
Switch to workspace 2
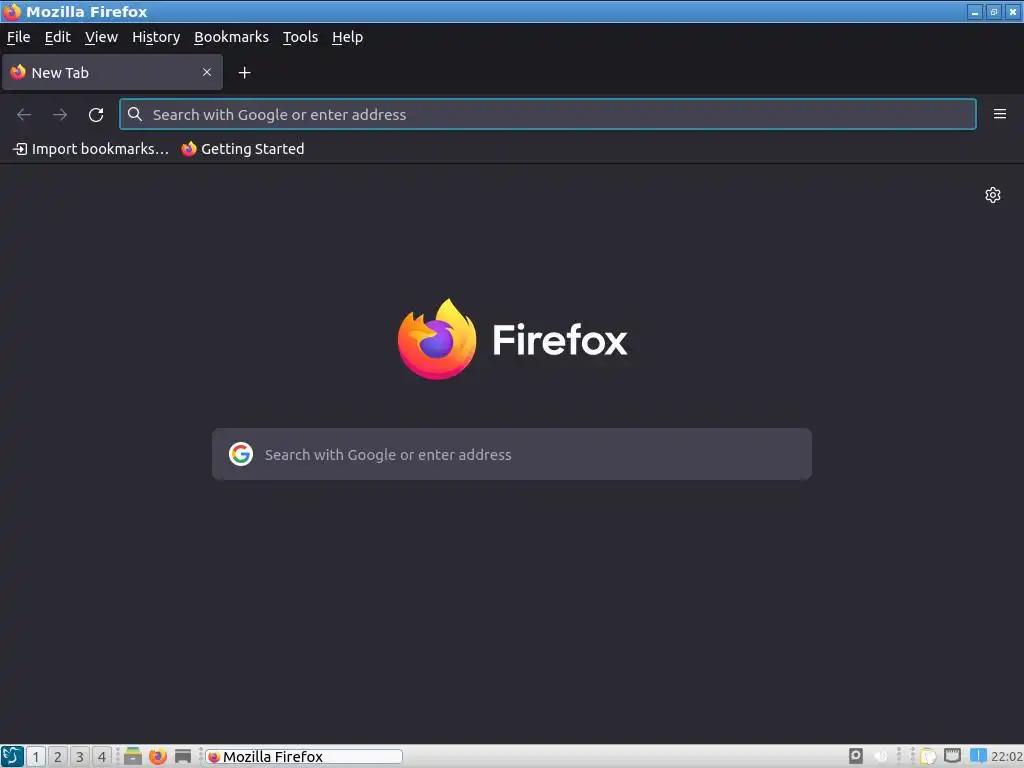coord(57,756)
